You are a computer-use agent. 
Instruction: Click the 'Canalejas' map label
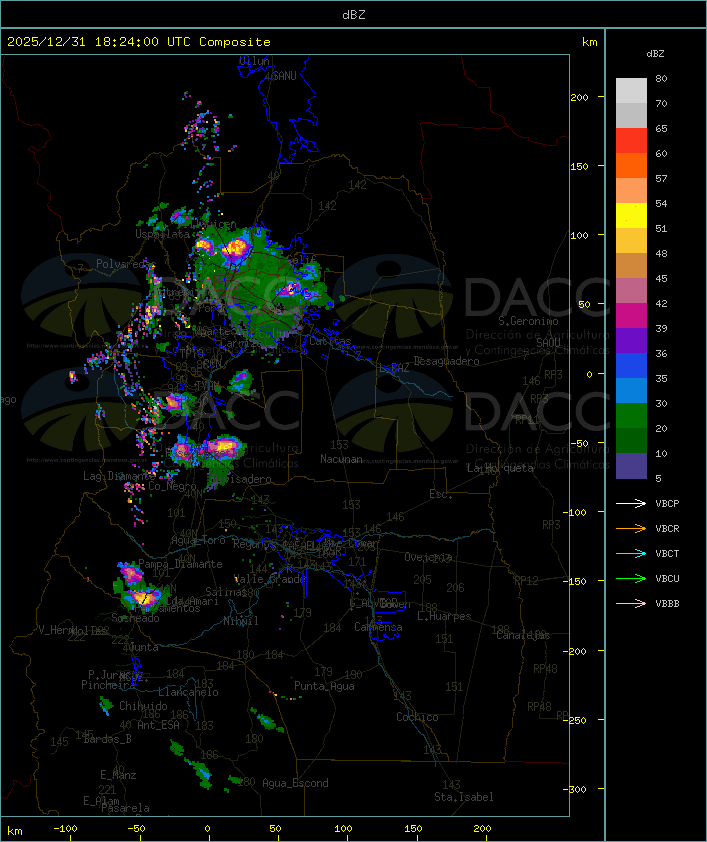523,635
